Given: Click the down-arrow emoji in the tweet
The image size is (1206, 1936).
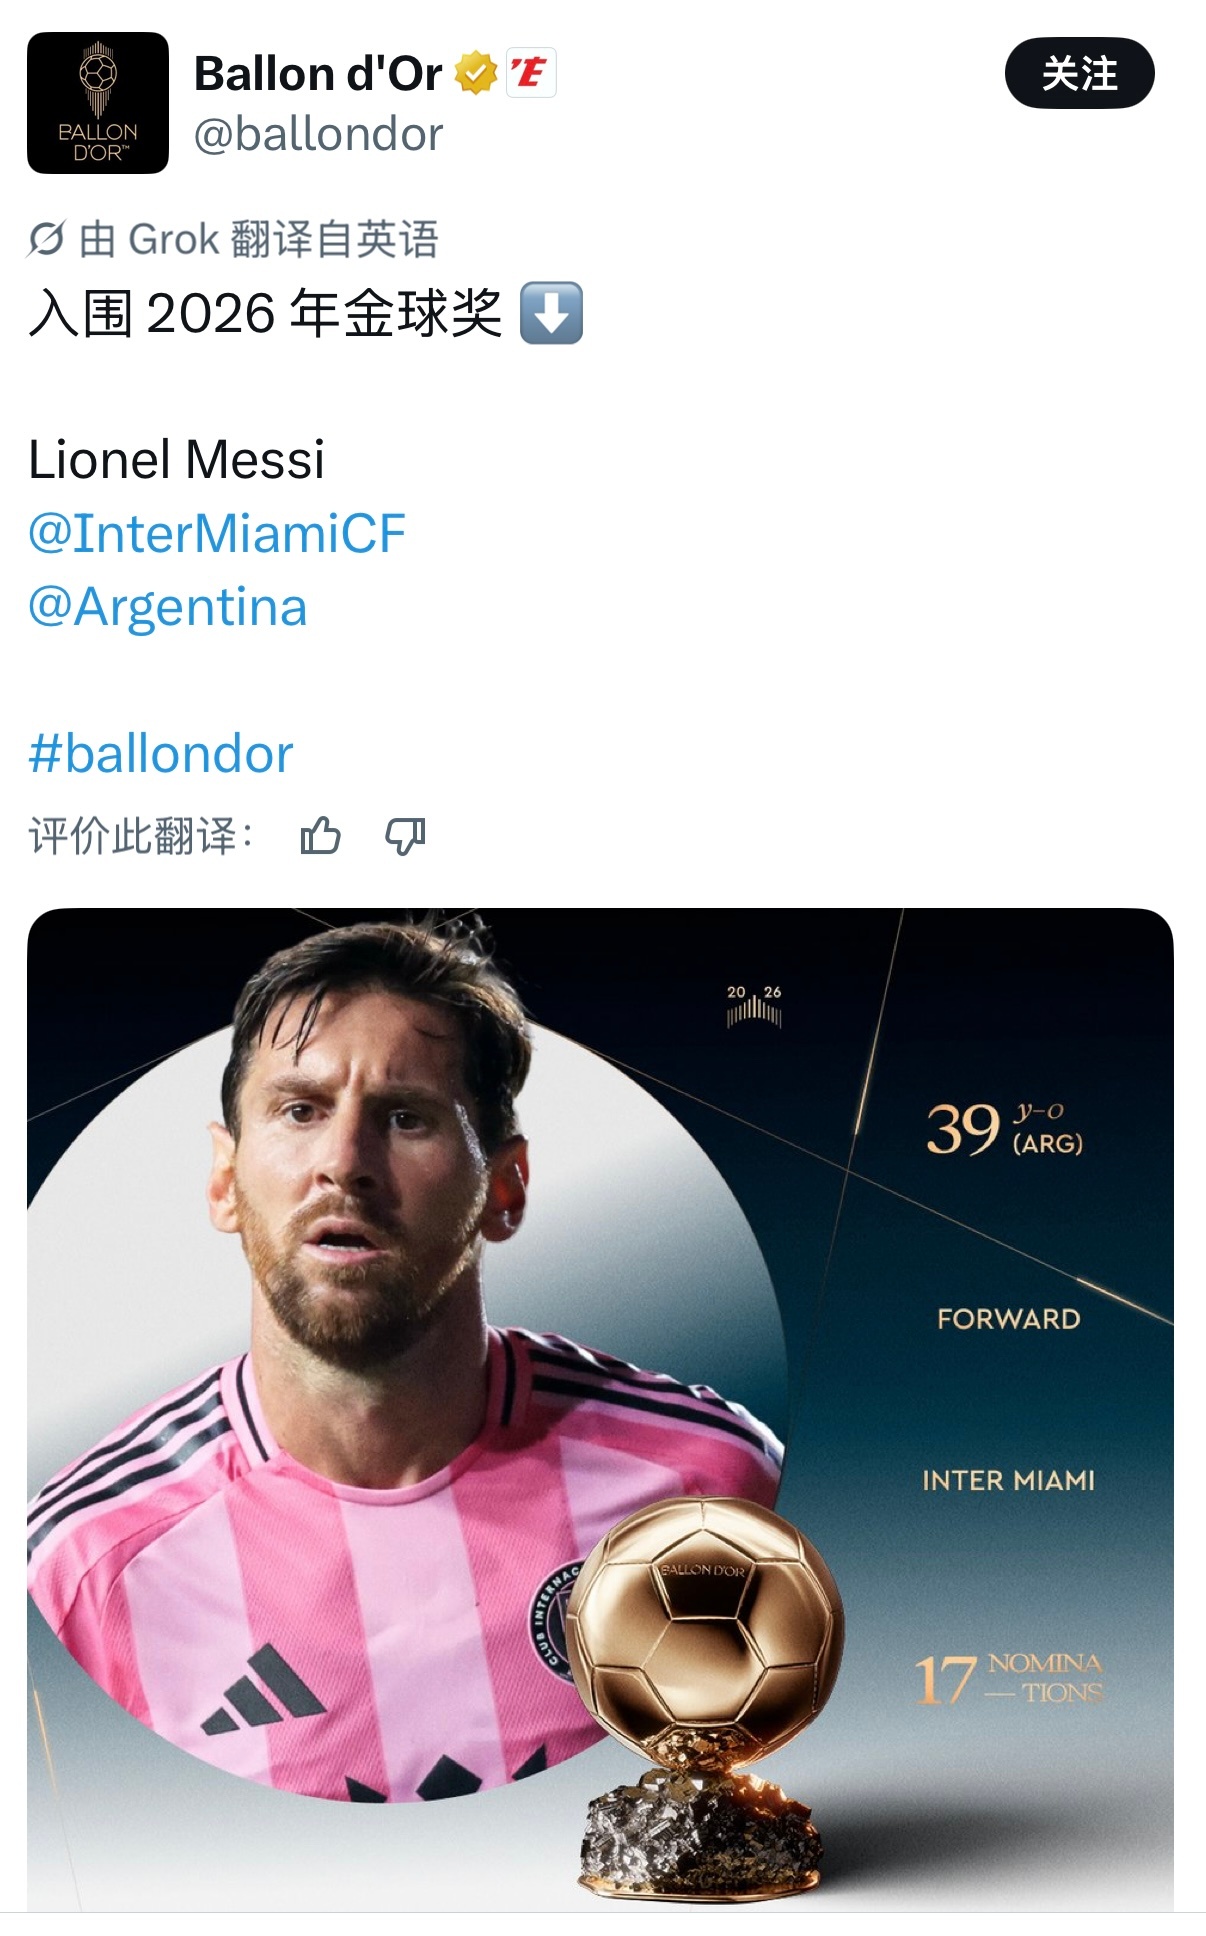Looking at the screenshot, I should [x=551, y=313].
